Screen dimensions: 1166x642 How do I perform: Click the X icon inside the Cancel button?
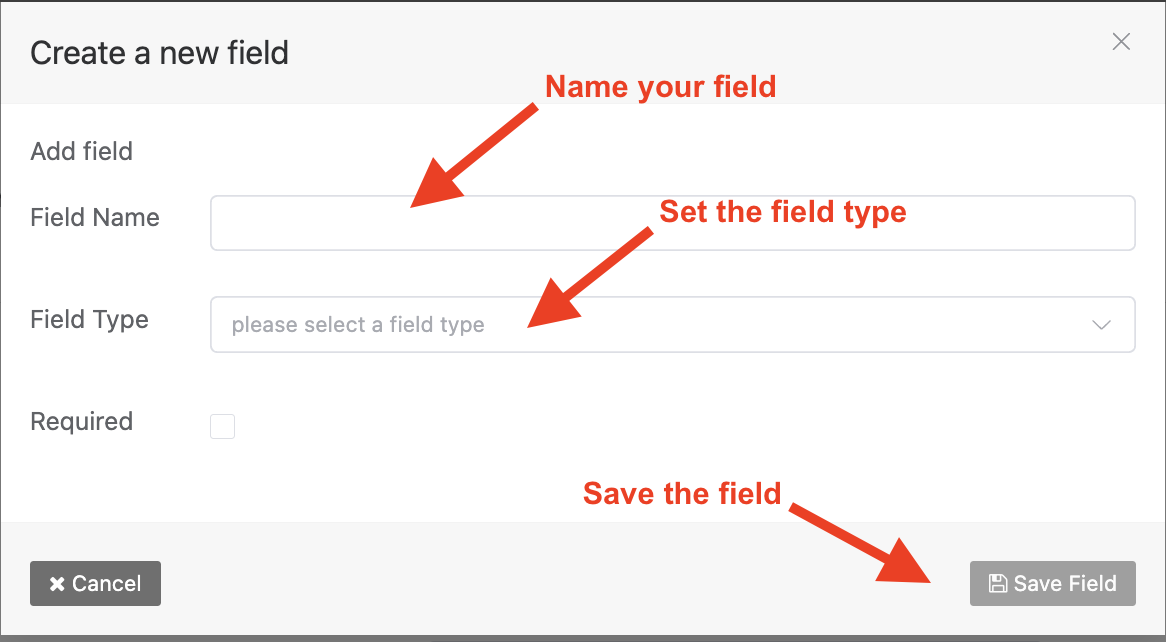click(58, 583)
